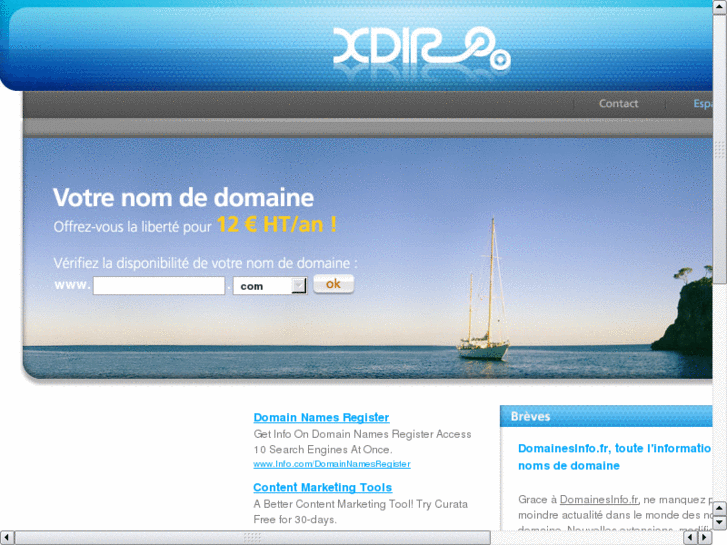Click the '12 € HT/an !' price text
Screen dimensions: 727x545
pyautogui.click(x=277, y=224)
